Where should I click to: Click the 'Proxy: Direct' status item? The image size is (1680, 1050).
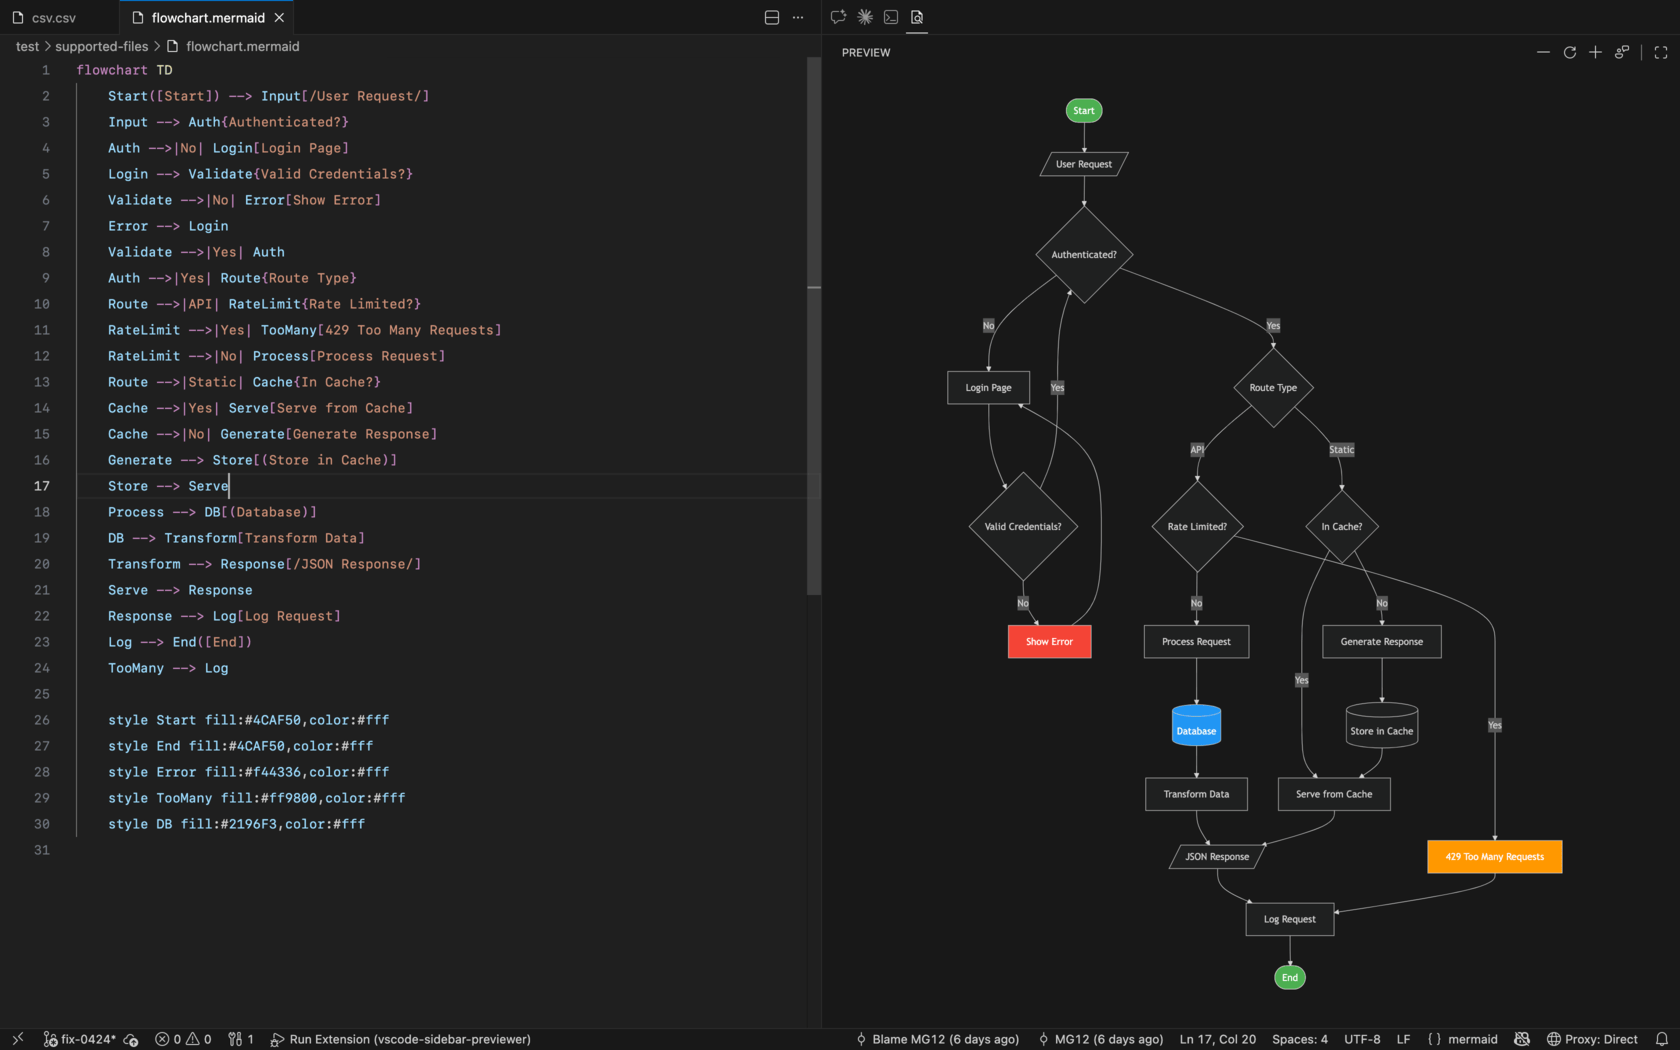click(1592, 1039)
